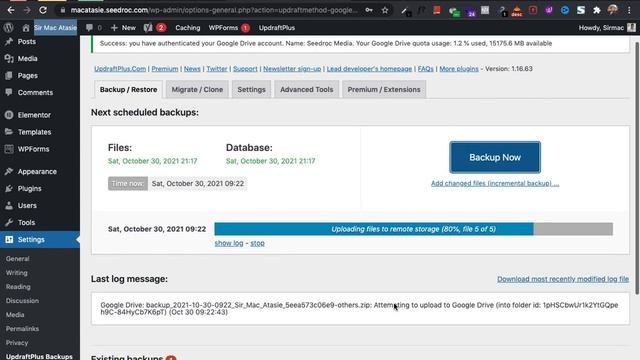Viewport: 640px width, 360px height.
Task: Open UpdraftPlus in admin bar
Action: coord(277,28)
